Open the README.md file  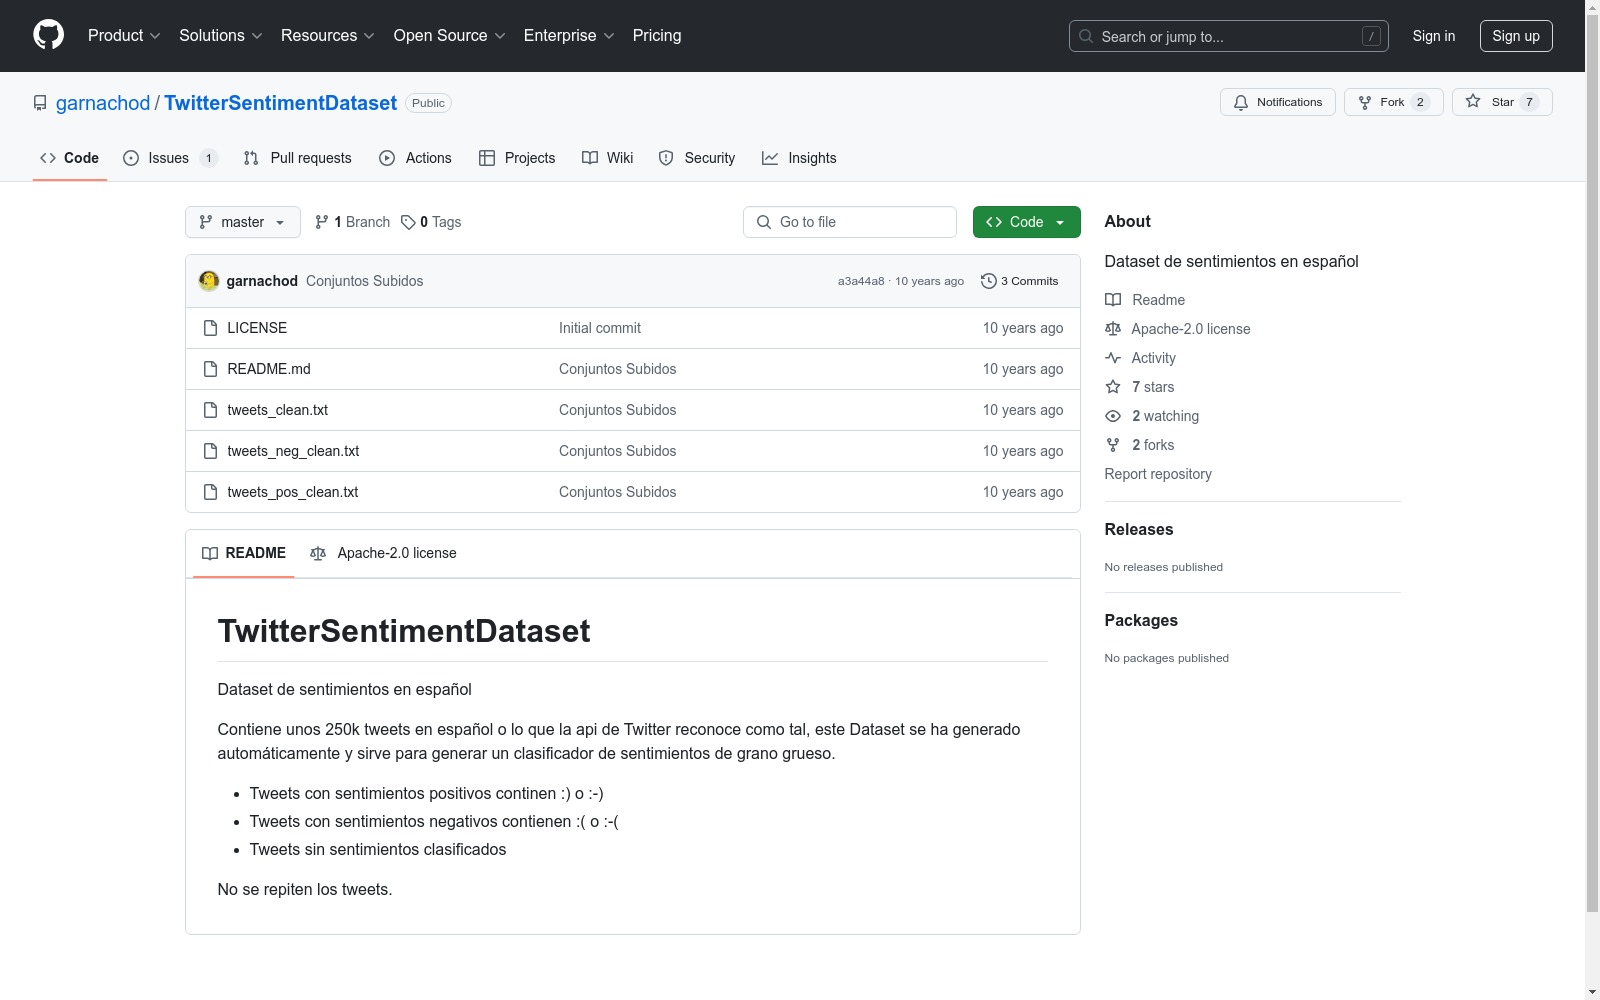(x=269, y=369)
